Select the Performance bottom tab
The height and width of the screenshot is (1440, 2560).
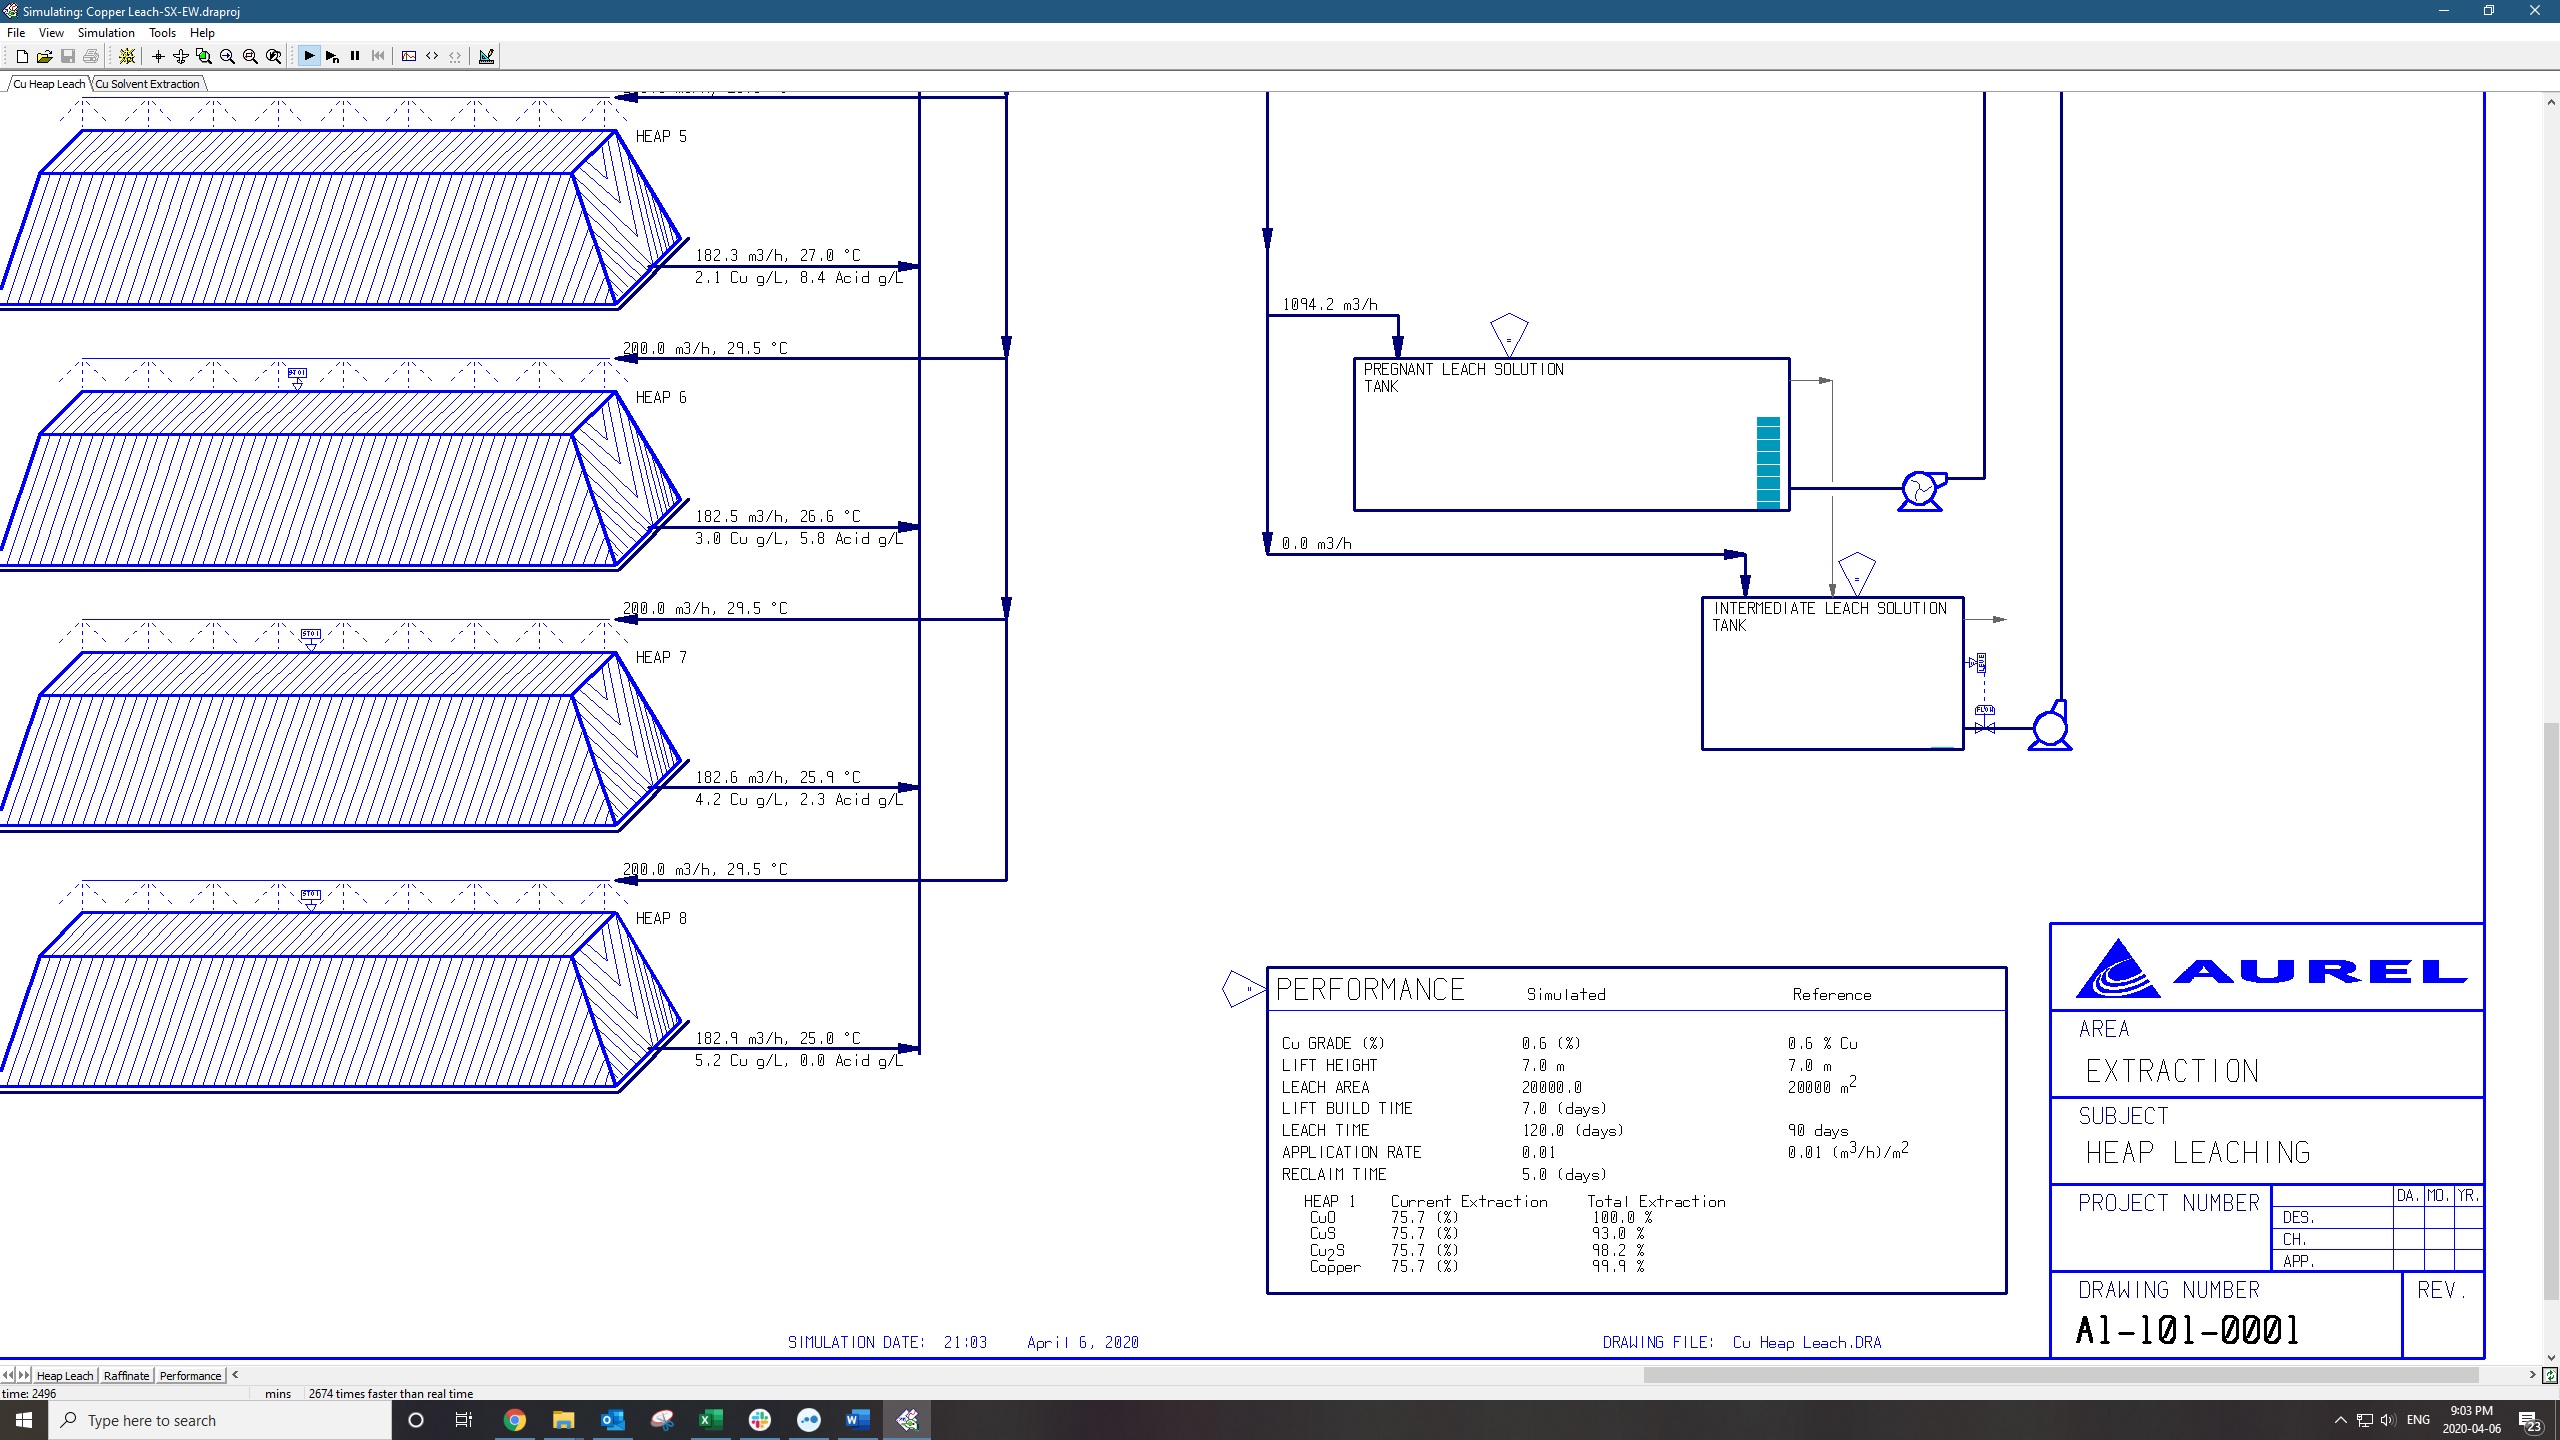pyautogui.click(x=190, y=1376)
